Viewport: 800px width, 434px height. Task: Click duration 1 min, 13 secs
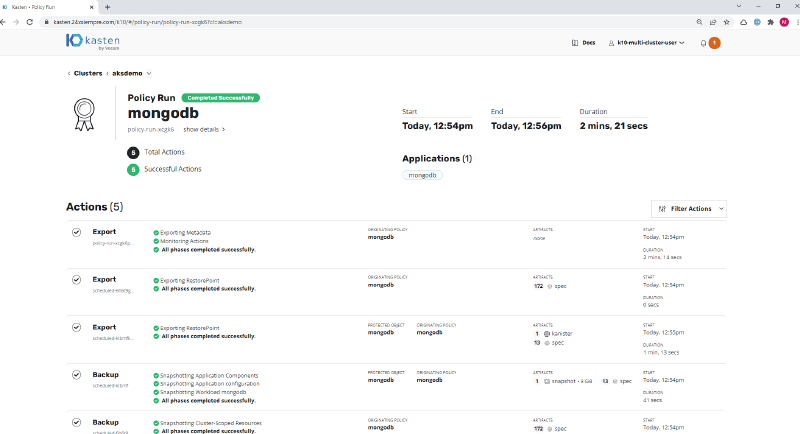pos(661,352)
